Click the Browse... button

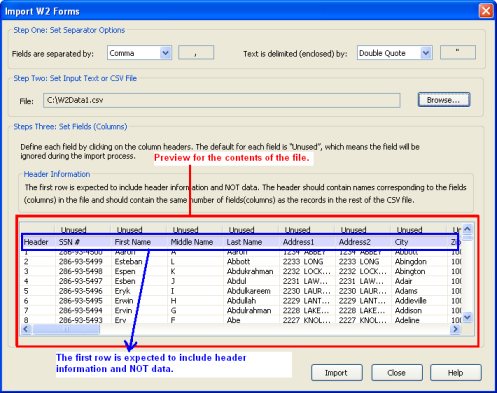pos(444,100)
